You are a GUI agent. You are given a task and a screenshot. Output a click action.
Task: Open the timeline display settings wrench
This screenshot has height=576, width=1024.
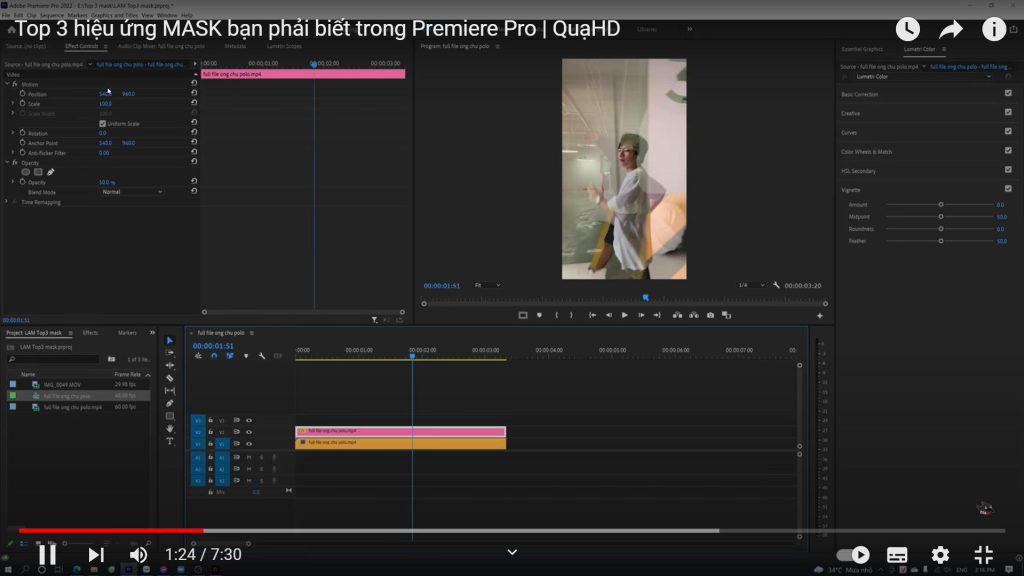tap(262, 355)
